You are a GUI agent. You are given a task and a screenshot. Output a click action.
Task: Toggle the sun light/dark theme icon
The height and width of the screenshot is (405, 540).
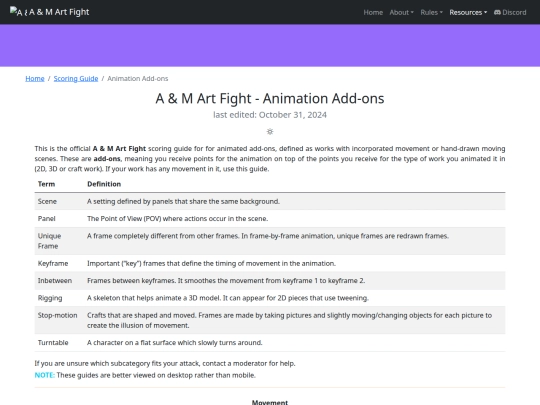270,132
